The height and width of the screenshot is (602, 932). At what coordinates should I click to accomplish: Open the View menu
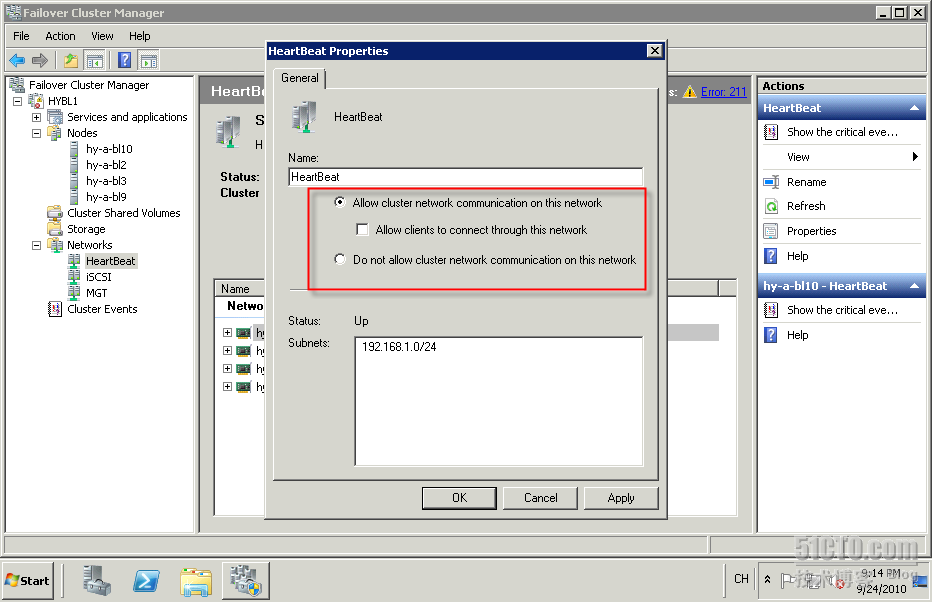coord(102,36)
